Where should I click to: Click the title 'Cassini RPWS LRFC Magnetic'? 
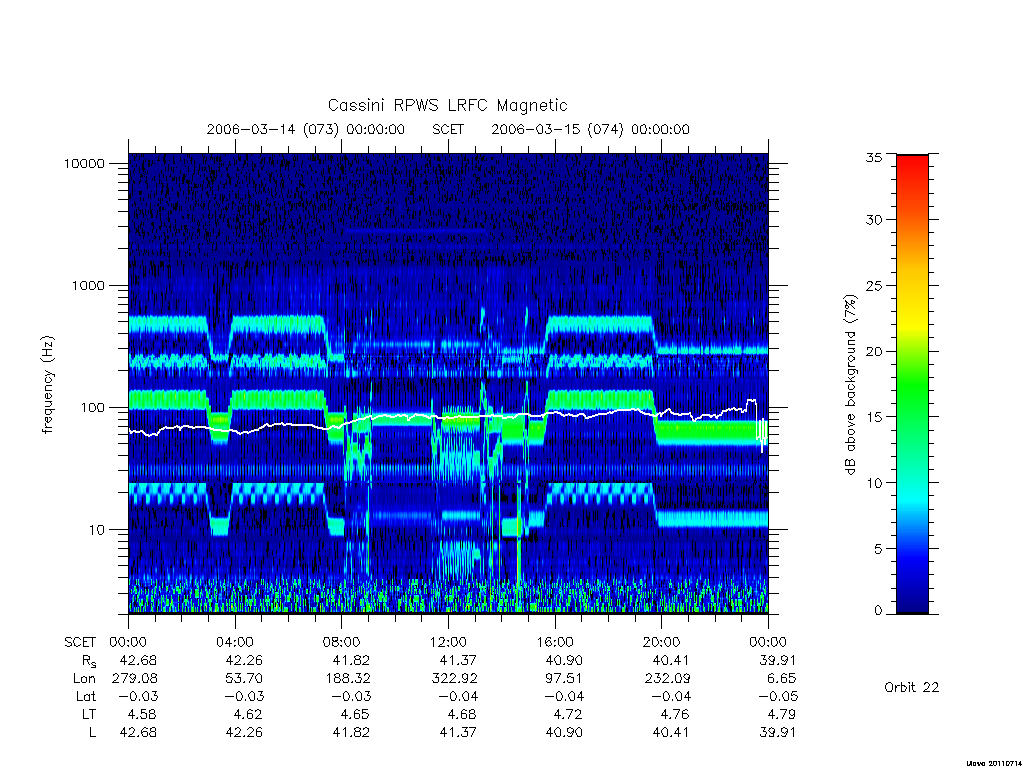pyautogui.click(x=447, y=105)
